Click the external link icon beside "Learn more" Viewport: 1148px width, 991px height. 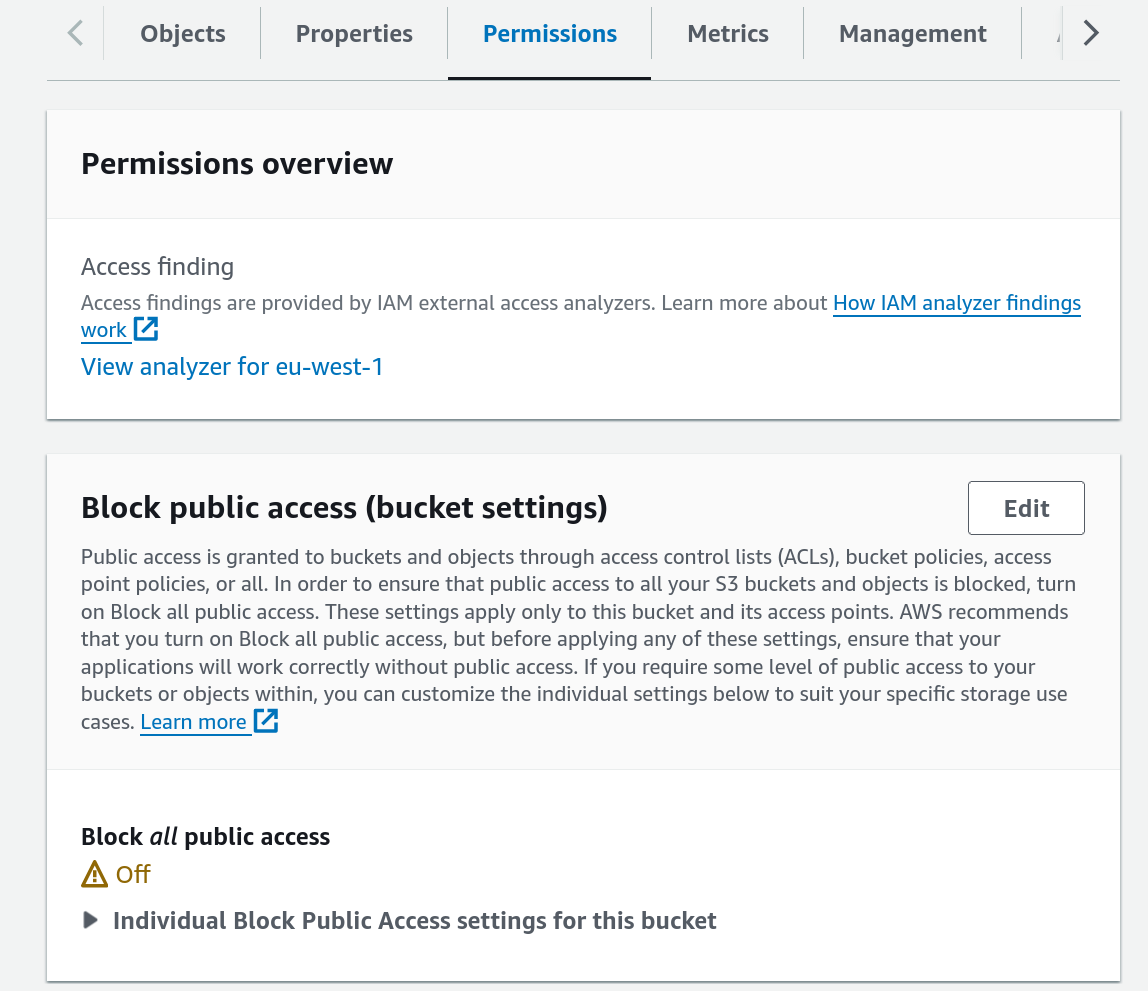(265, 720)
